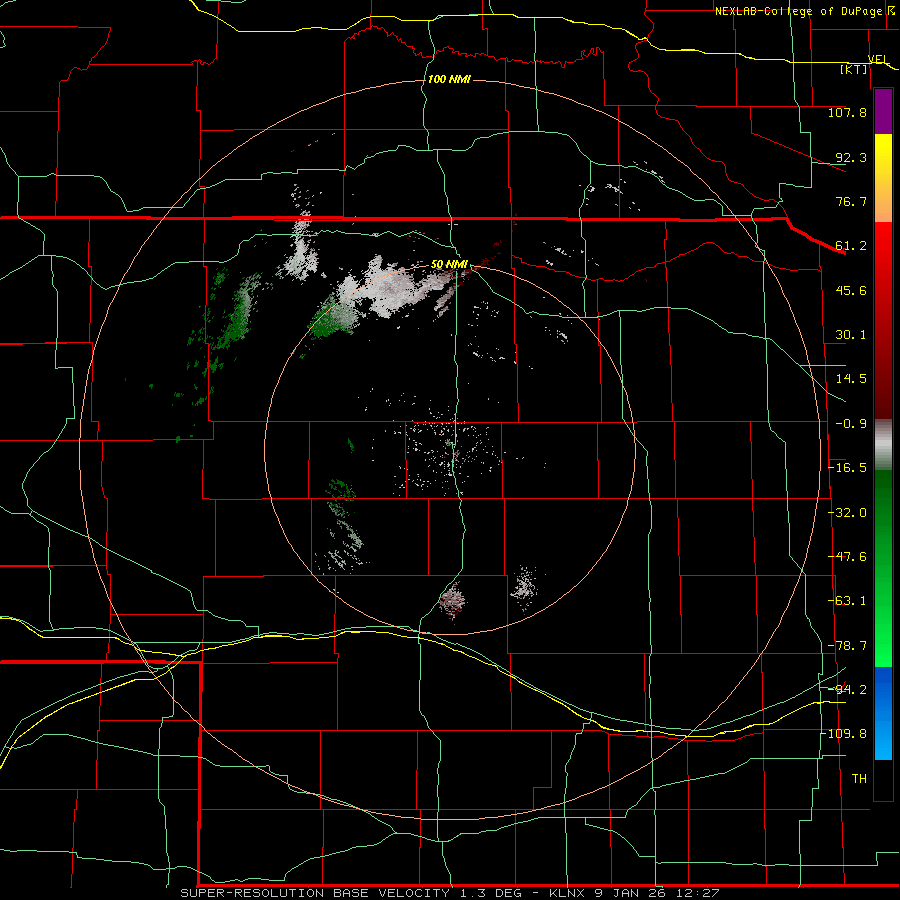Click the [KT] units label
Image resolution: width=900 pixels, height=900 pixels.
(854, 69)
